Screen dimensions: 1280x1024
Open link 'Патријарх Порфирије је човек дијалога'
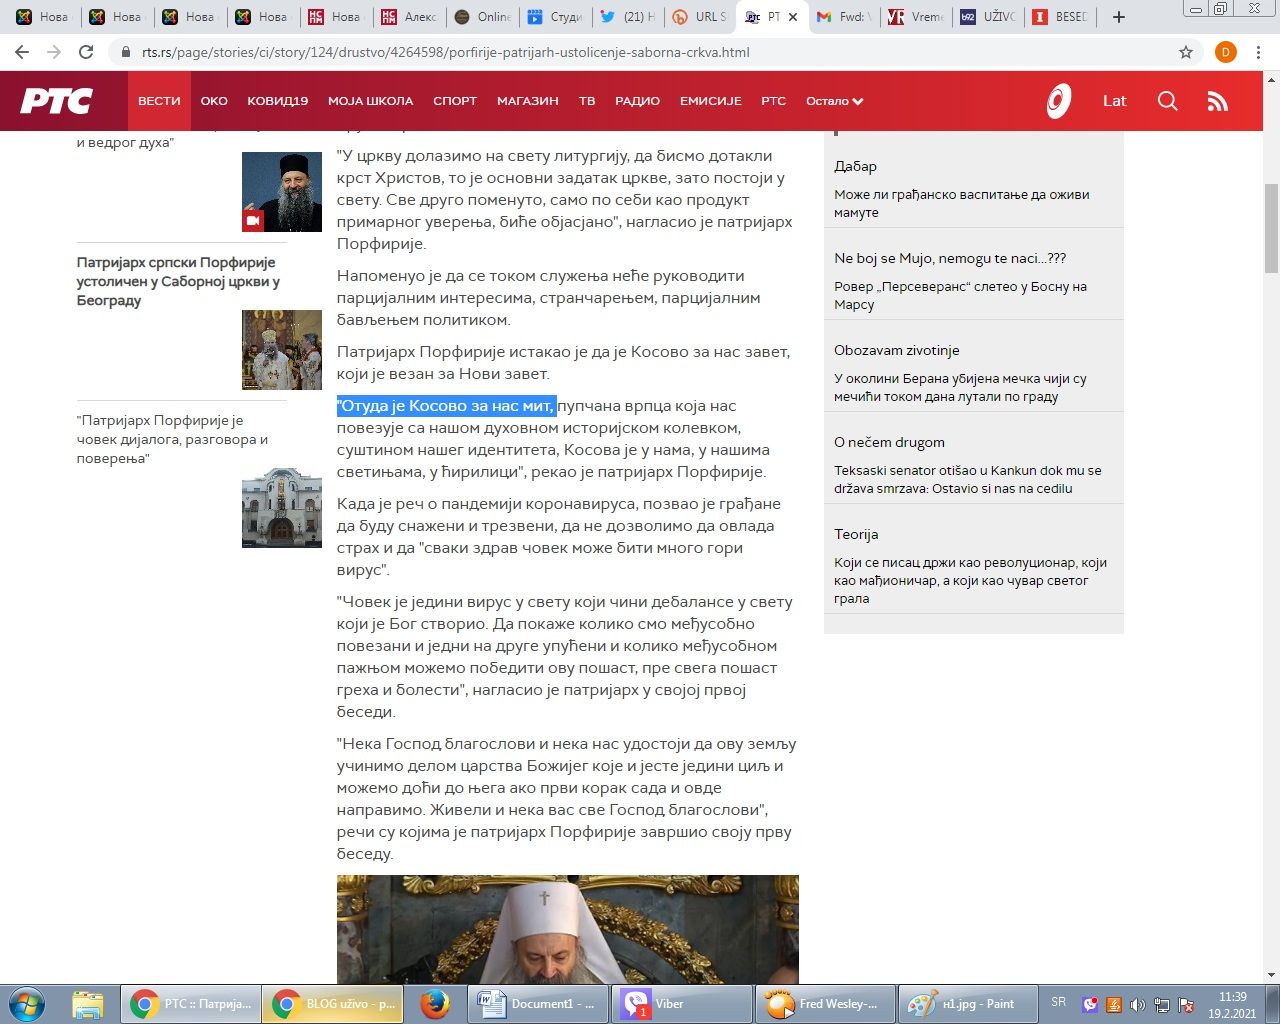click(x=172, y=439)
